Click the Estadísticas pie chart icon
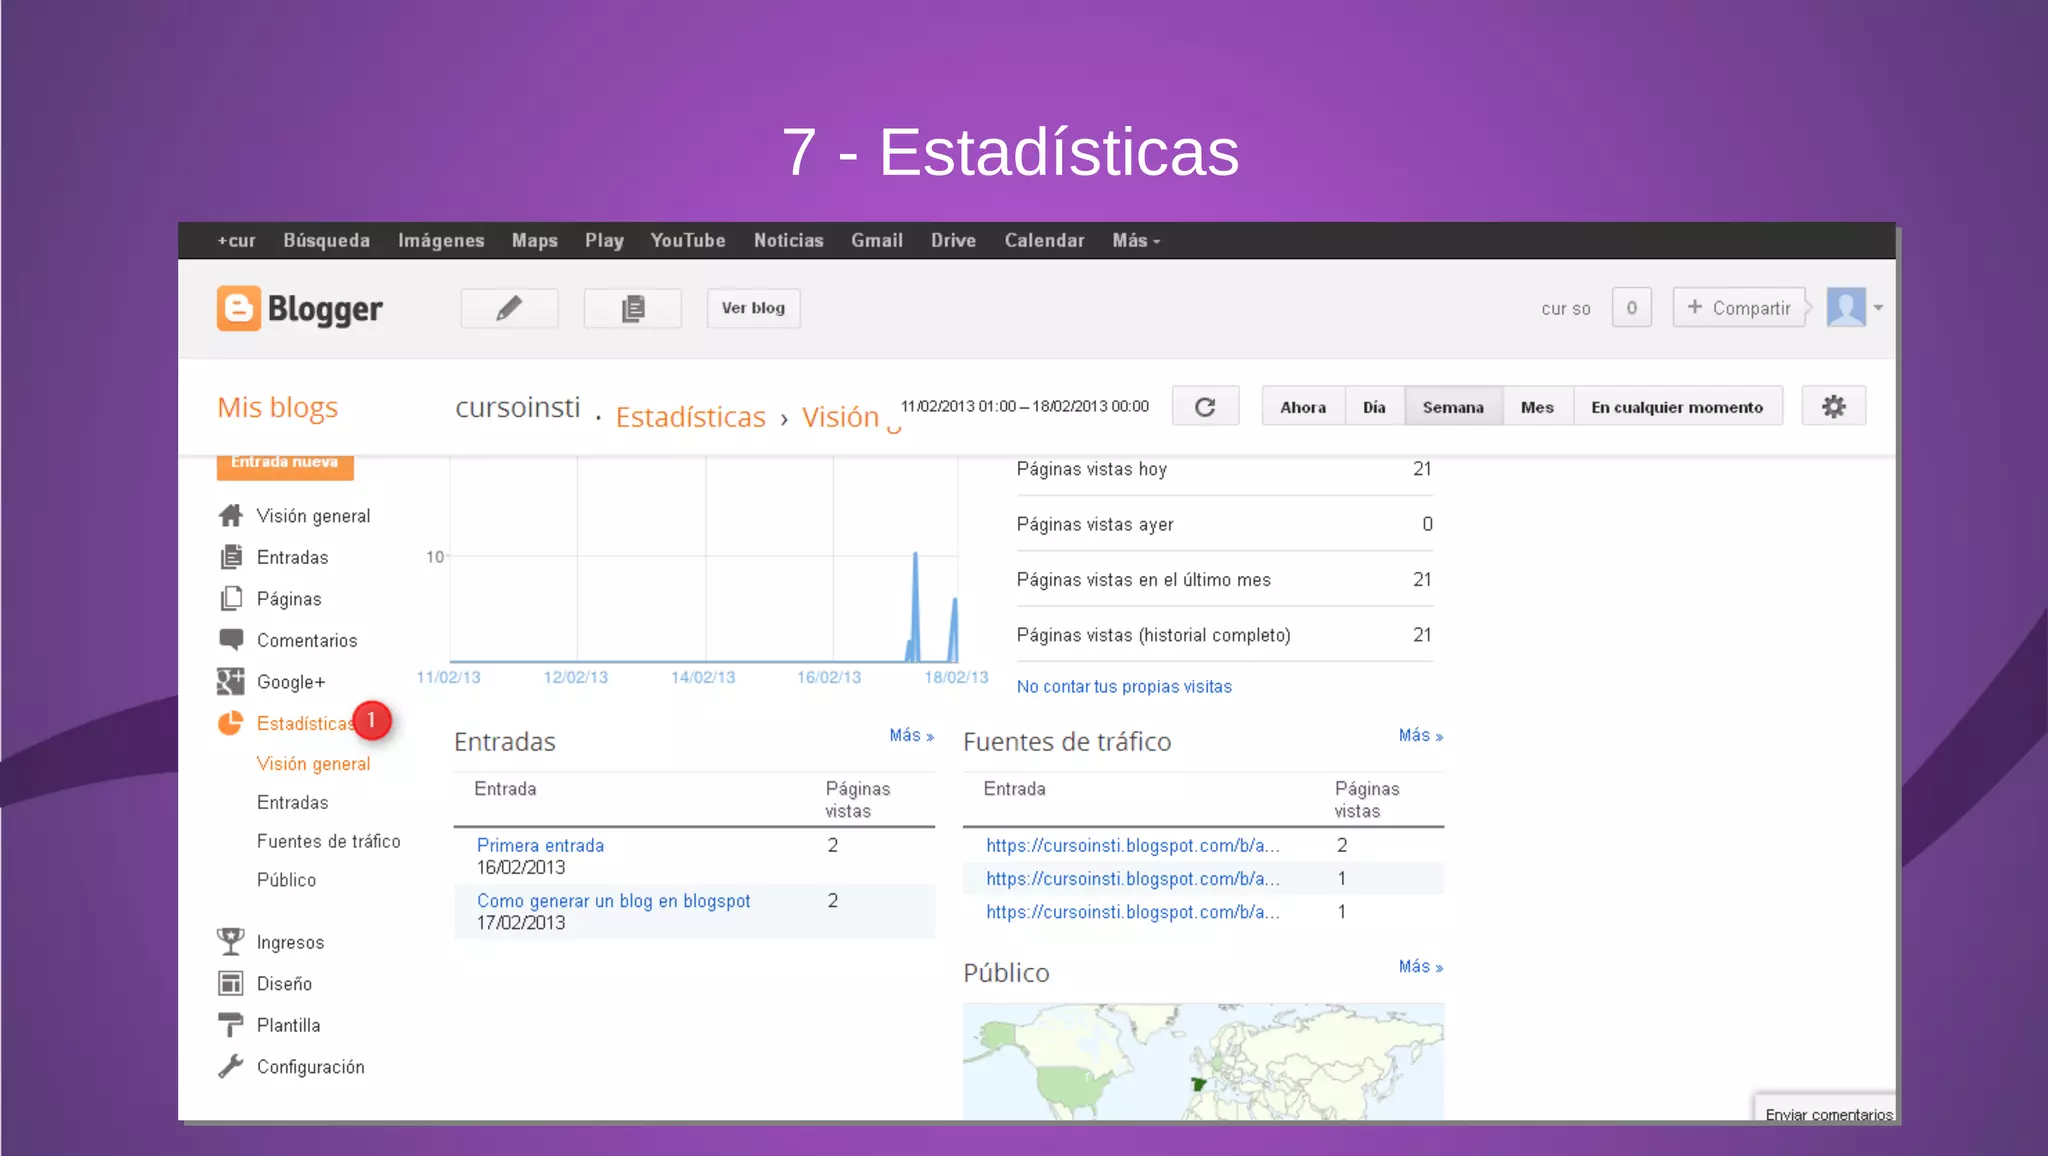The width and height of the screenshot is (2048, 1156). click(231, 723)
